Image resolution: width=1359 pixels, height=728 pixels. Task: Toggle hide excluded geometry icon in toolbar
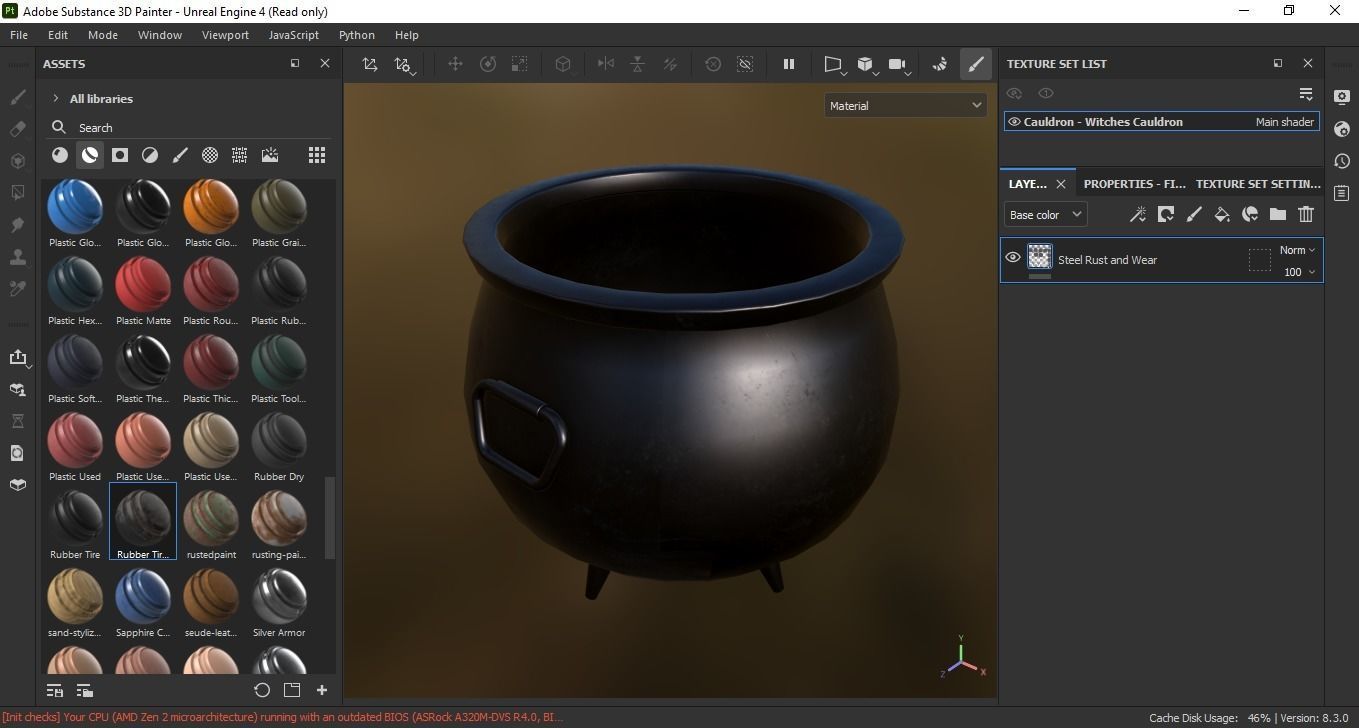745,64
